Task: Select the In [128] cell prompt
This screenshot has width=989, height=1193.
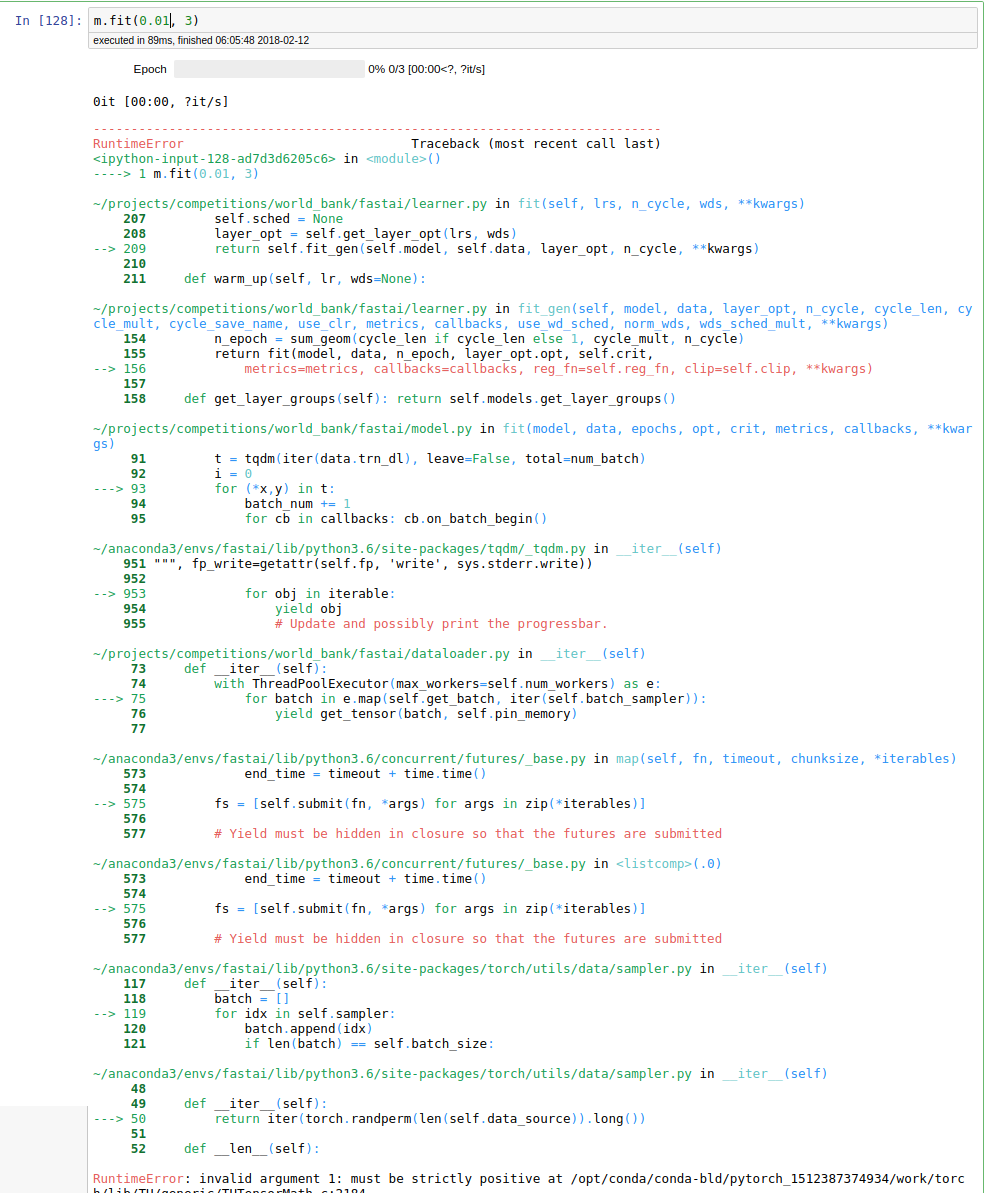Action: [x=48, y=21]
